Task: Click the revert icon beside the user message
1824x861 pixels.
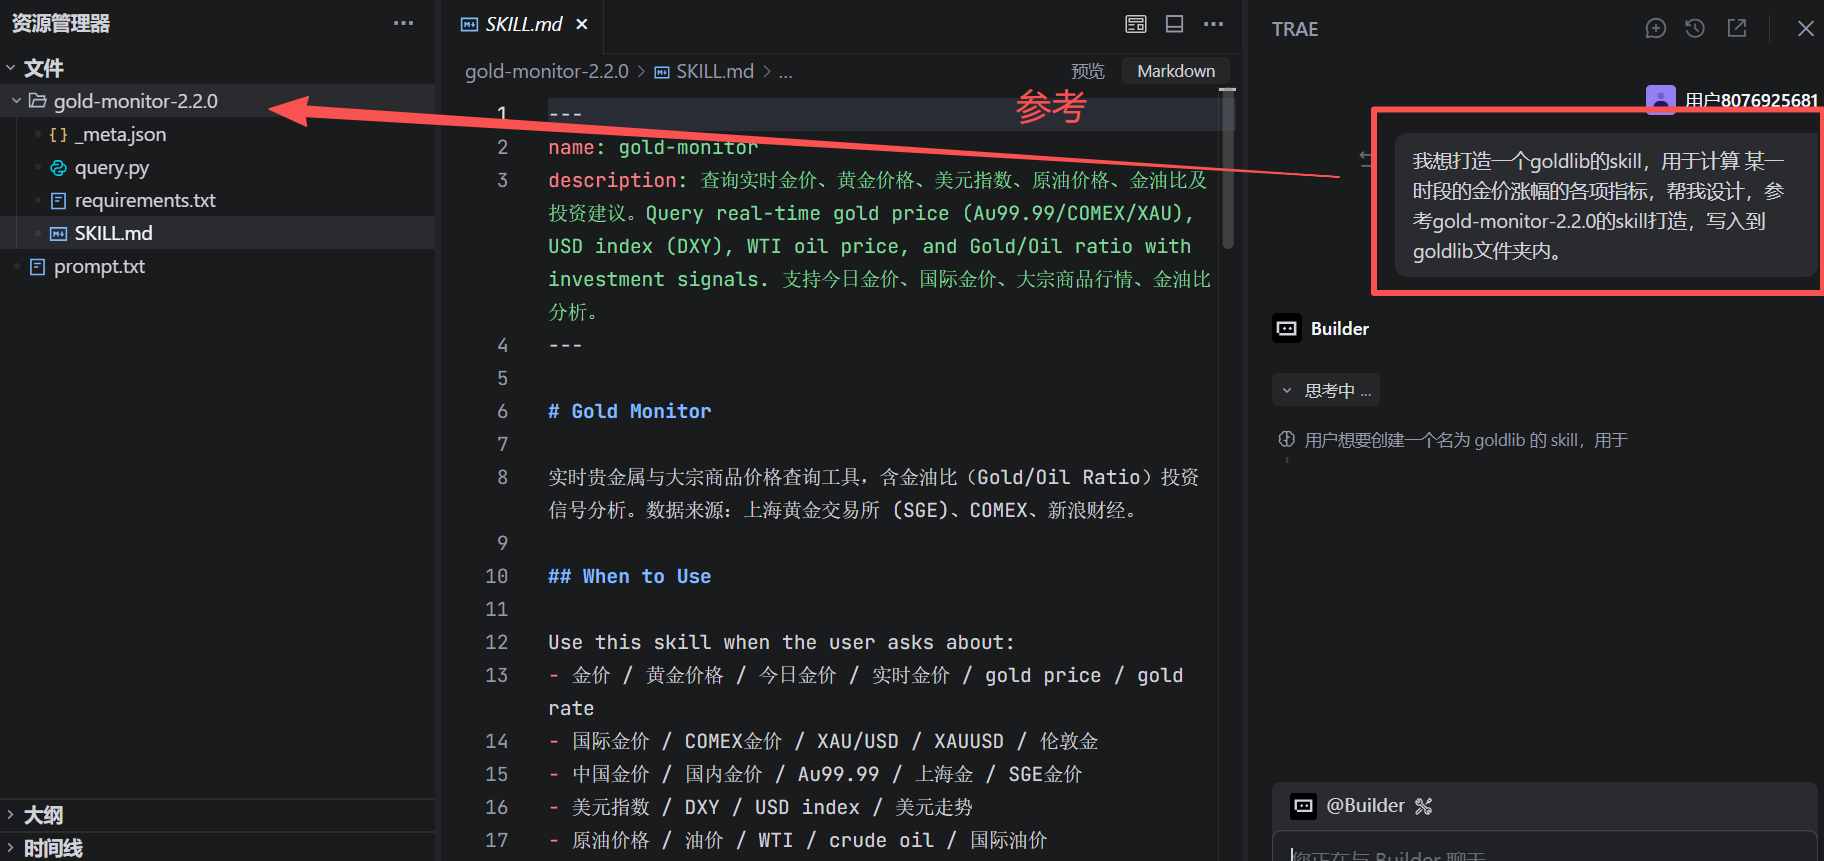Action: 1367,158
